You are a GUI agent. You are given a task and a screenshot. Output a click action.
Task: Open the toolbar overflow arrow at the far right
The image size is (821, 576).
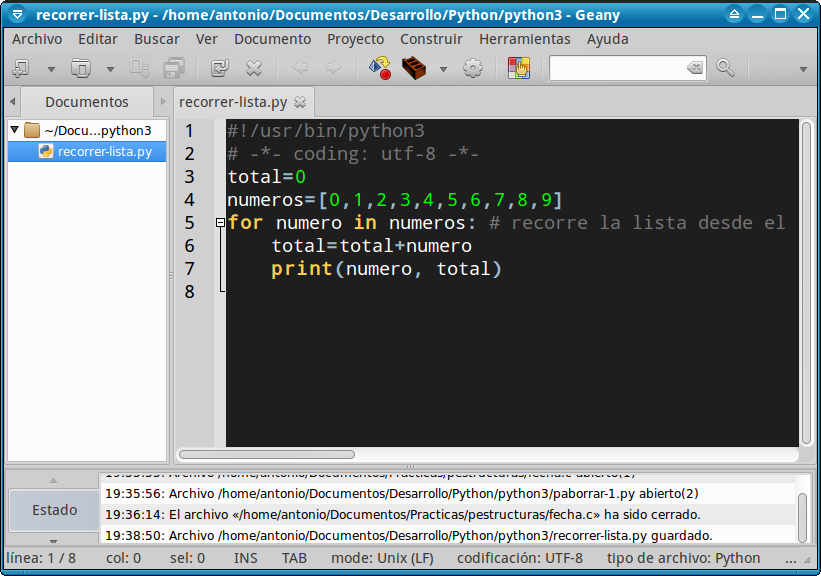803,69
